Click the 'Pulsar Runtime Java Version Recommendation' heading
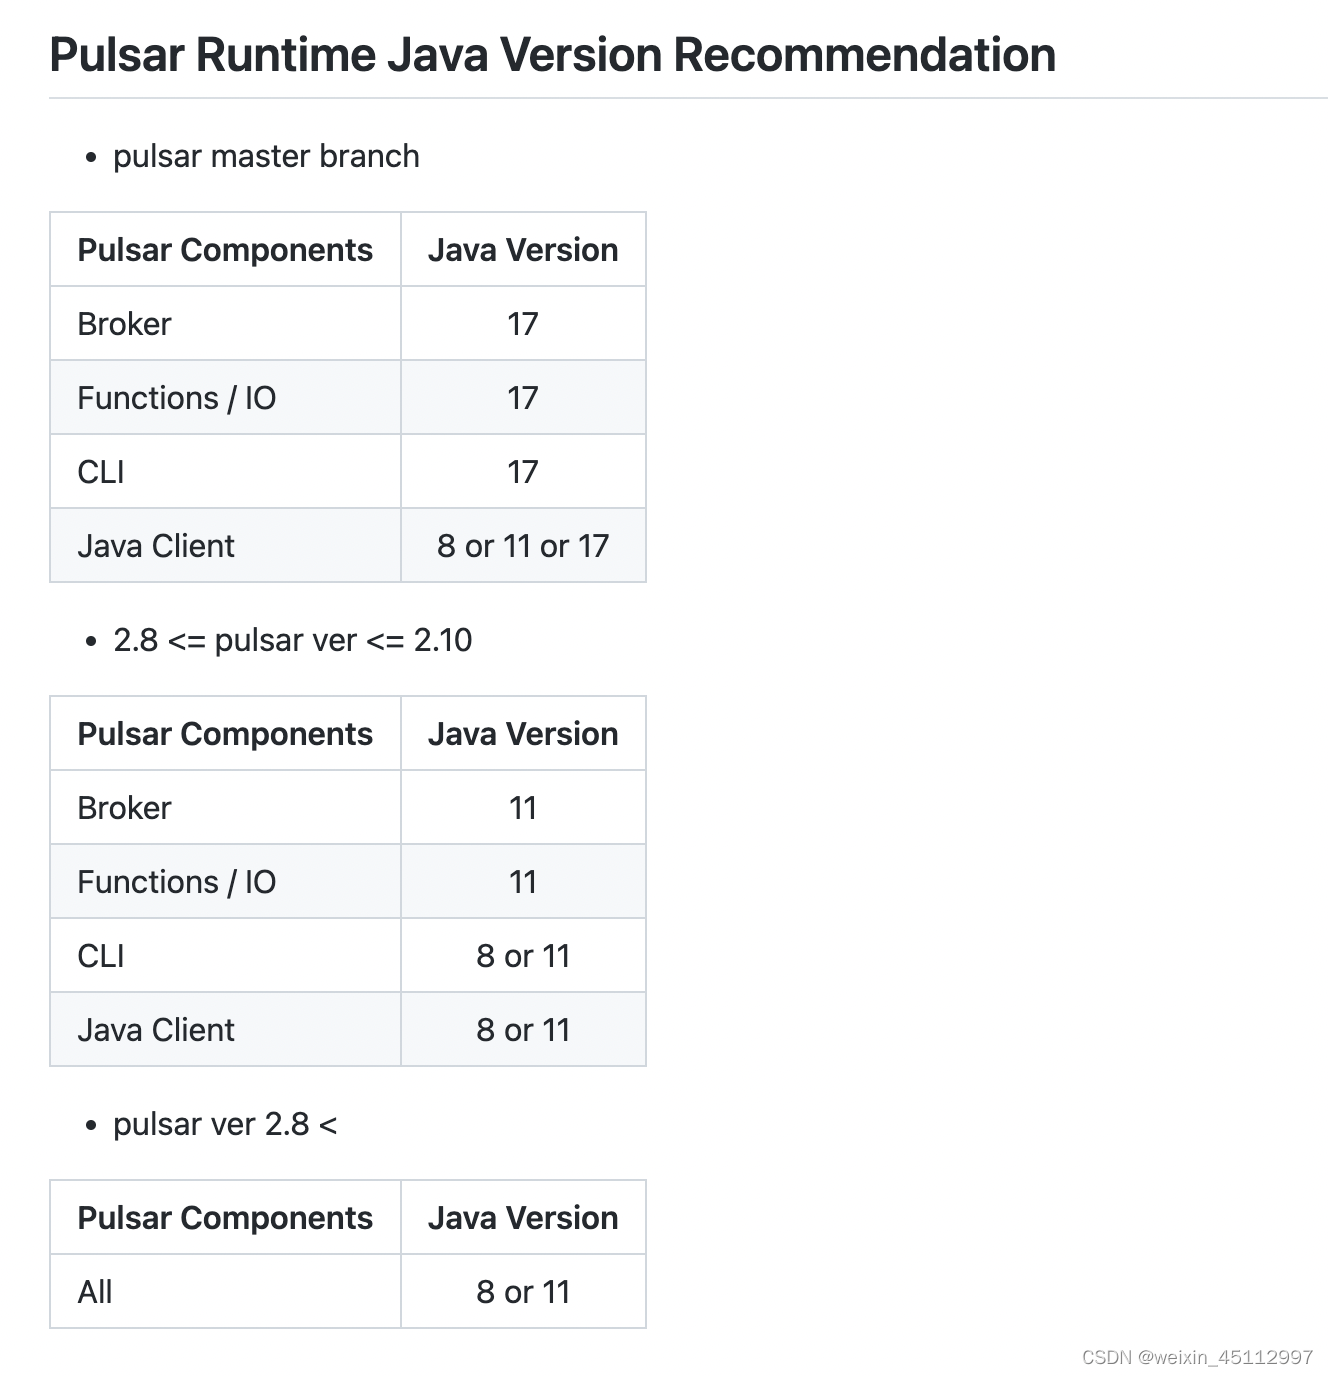Viewport: 1328px width, 1376px height. click(552, 55)
